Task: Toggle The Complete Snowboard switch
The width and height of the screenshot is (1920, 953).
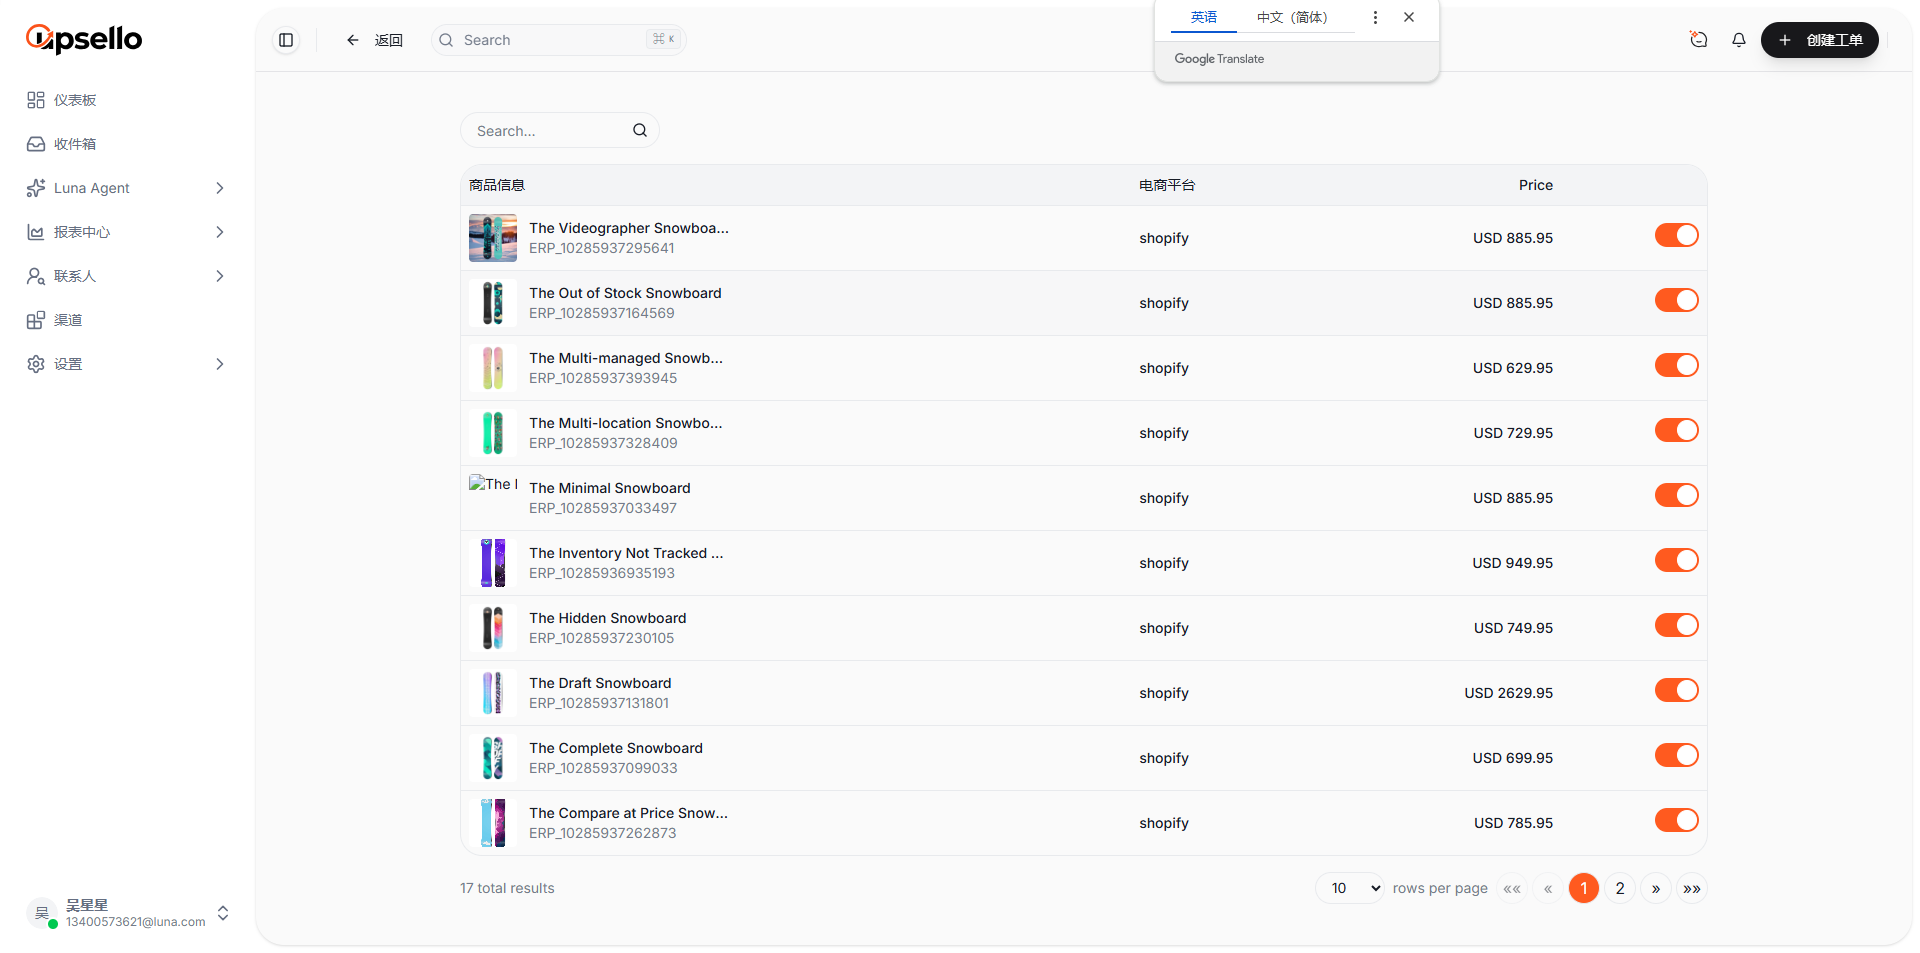Action: 1677,755
